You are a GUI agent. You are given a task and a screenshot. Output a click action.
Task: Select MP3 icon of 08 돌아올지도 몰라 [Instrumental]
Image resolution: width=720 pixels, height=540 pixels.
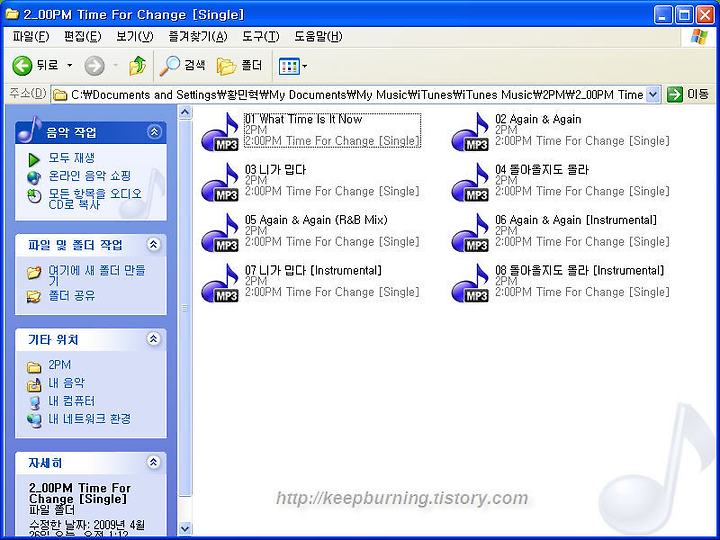(x=470, y=283)
